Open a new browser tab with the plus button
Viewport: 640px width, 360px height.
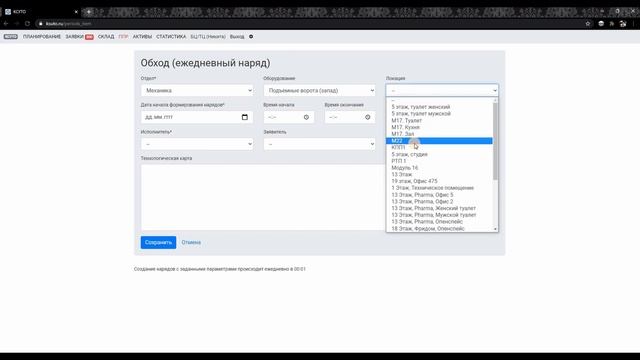click(x=89, y=12)
